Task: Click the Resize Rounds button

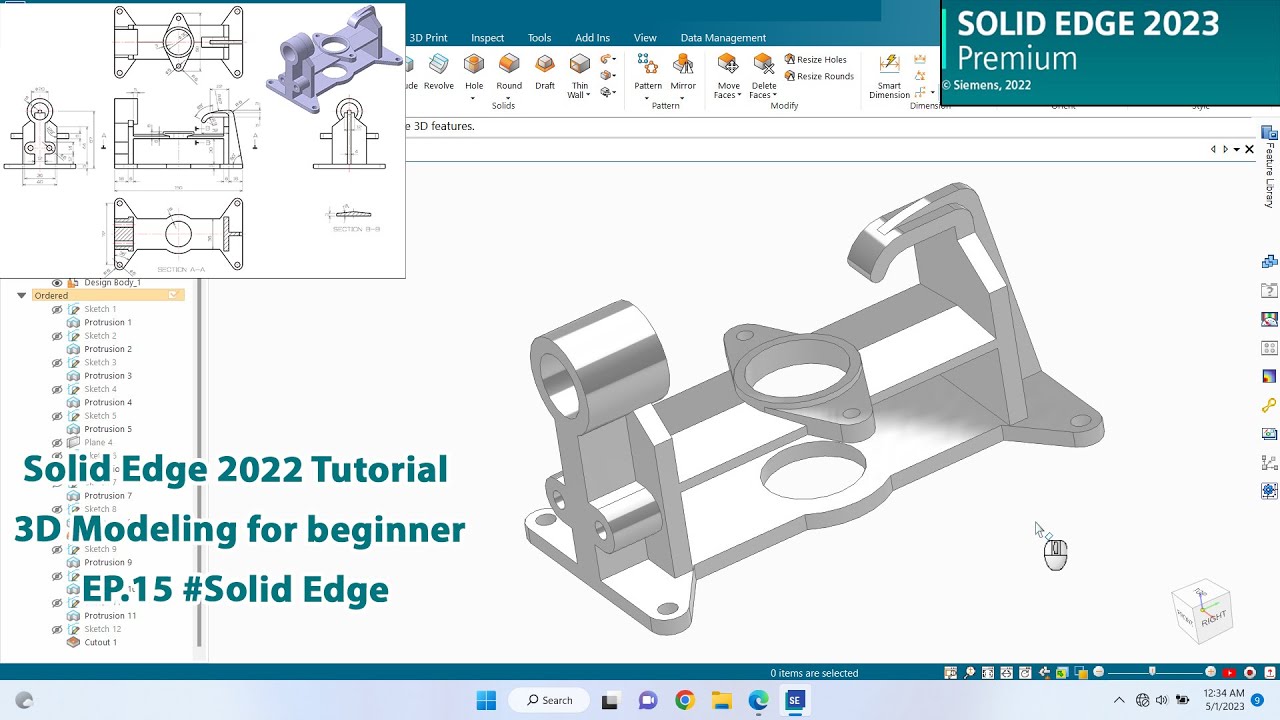Action: pos(819,76)
